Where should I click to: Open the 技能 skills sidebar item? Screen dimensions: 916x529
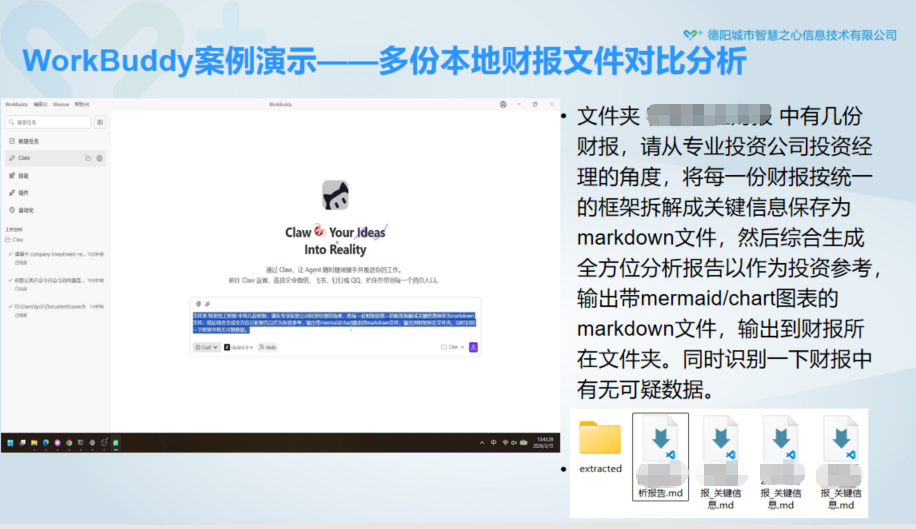[19, 176]
